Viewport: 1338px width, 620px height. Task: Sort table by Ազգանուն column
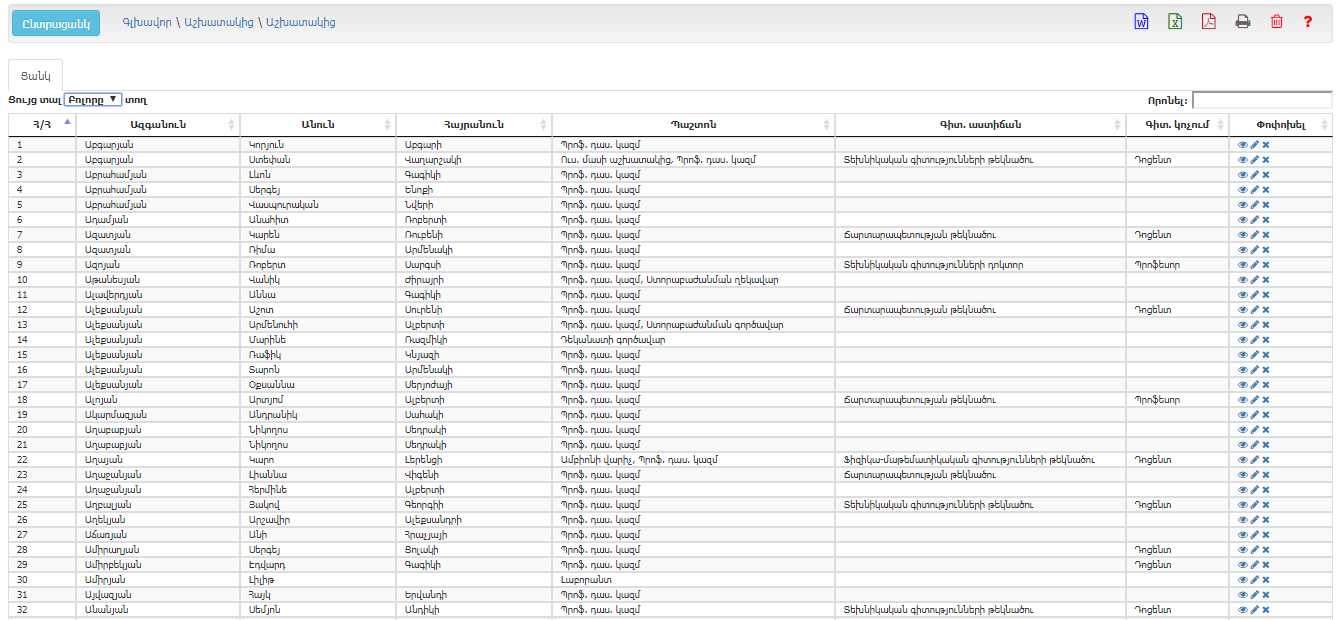point(158,124)
